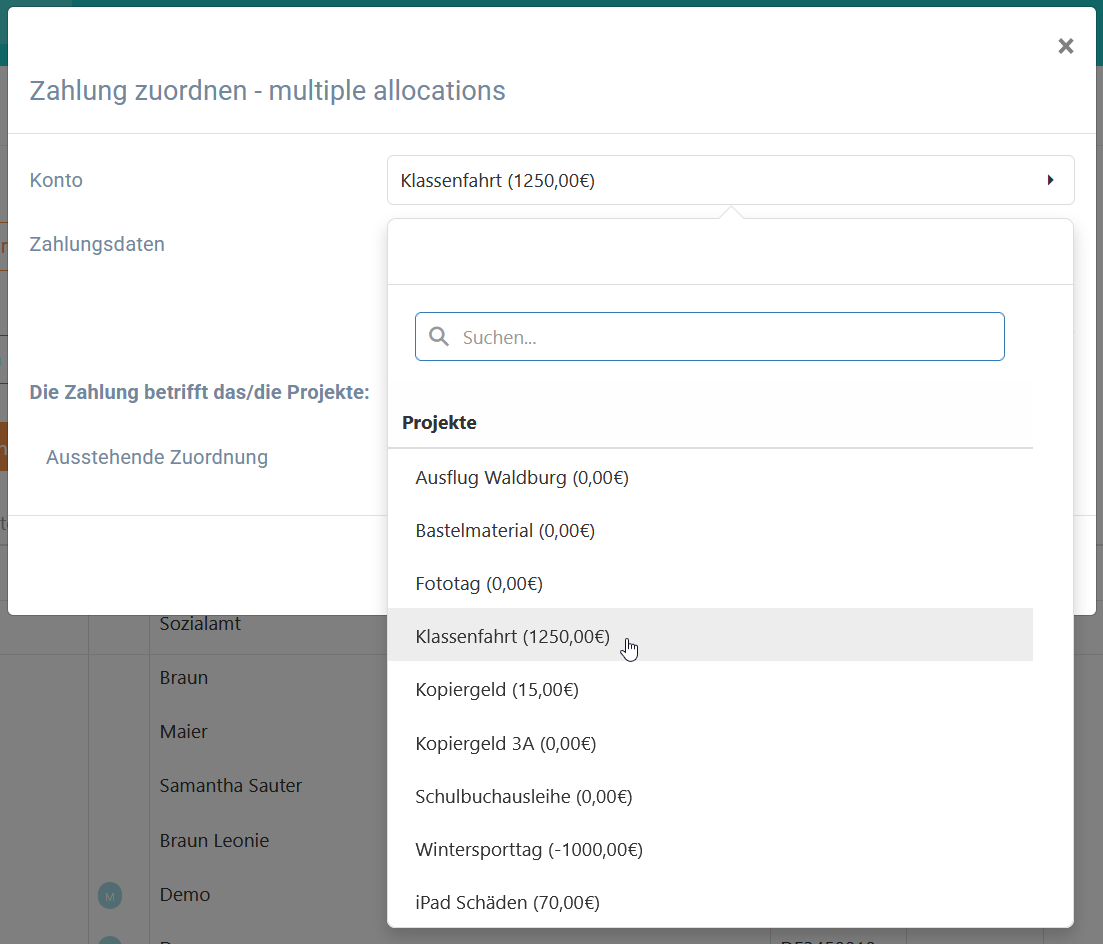
Task: Select Kopiergeld 3A (0,00€) project
Action: (x=710, y=744)
